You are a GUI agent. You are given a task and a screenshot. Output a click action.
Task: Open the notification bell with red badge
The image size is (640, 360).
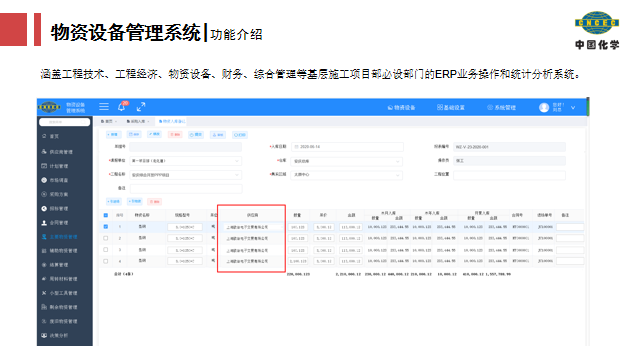coord(122,107)
